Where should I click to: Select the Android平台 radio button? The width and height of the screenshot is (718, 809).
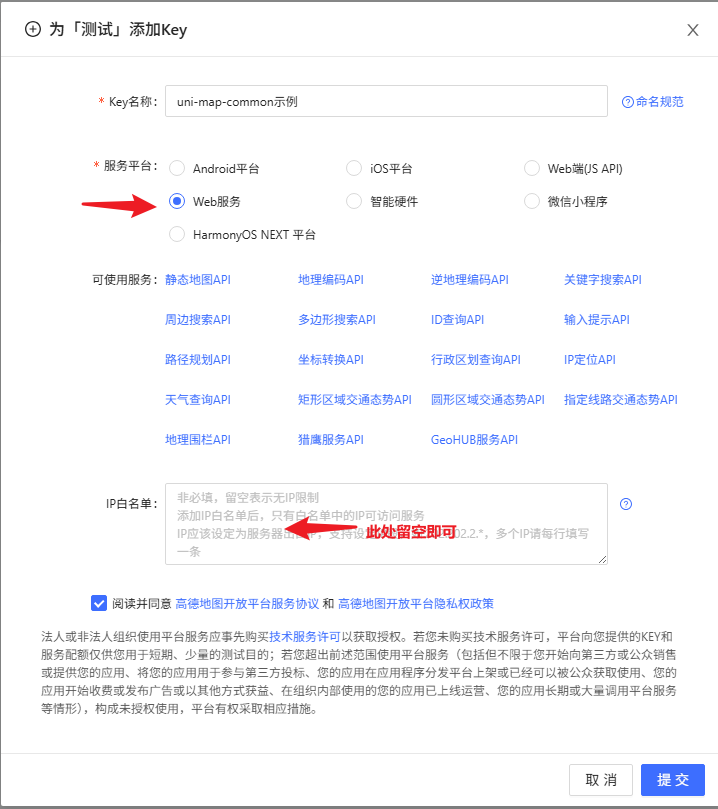[177, 169]
